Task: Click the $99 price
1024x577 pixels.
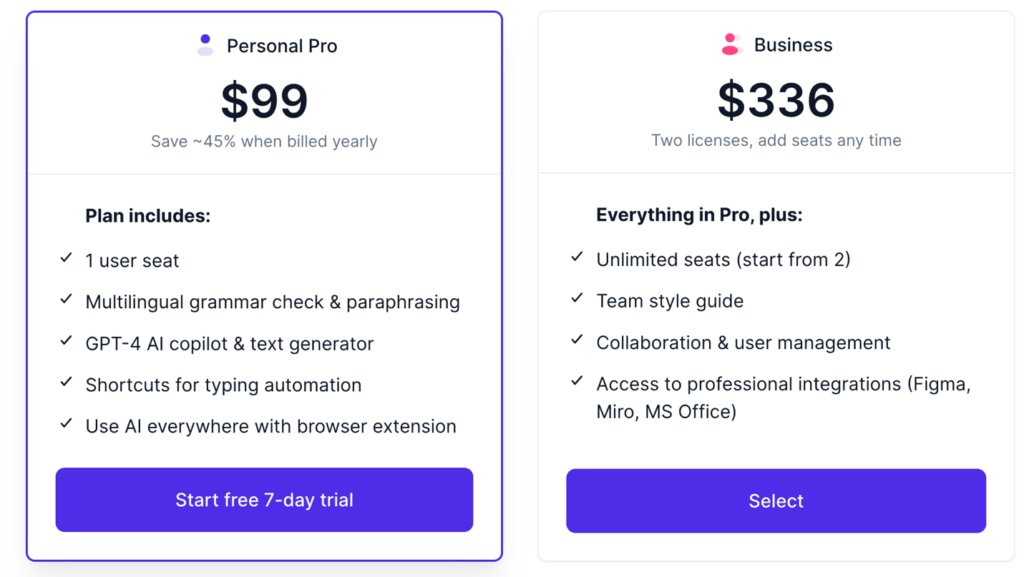Action: click(x=264, y=101)
